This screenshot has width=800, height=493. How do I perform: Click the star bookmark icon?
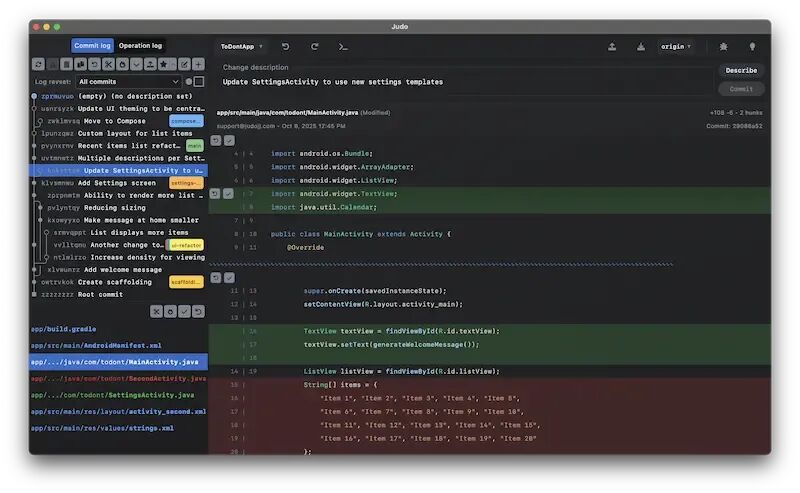[164, 64]
